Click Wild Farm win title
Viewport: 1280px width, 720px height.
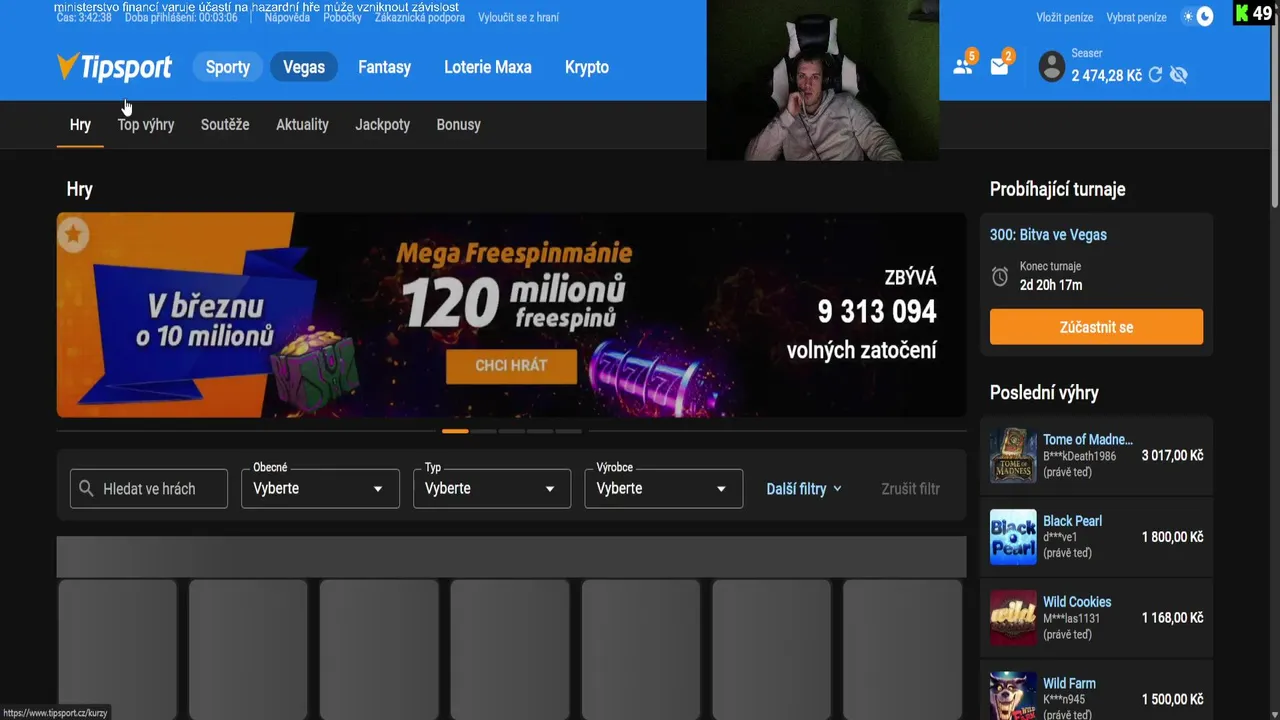click(1069, 684)
